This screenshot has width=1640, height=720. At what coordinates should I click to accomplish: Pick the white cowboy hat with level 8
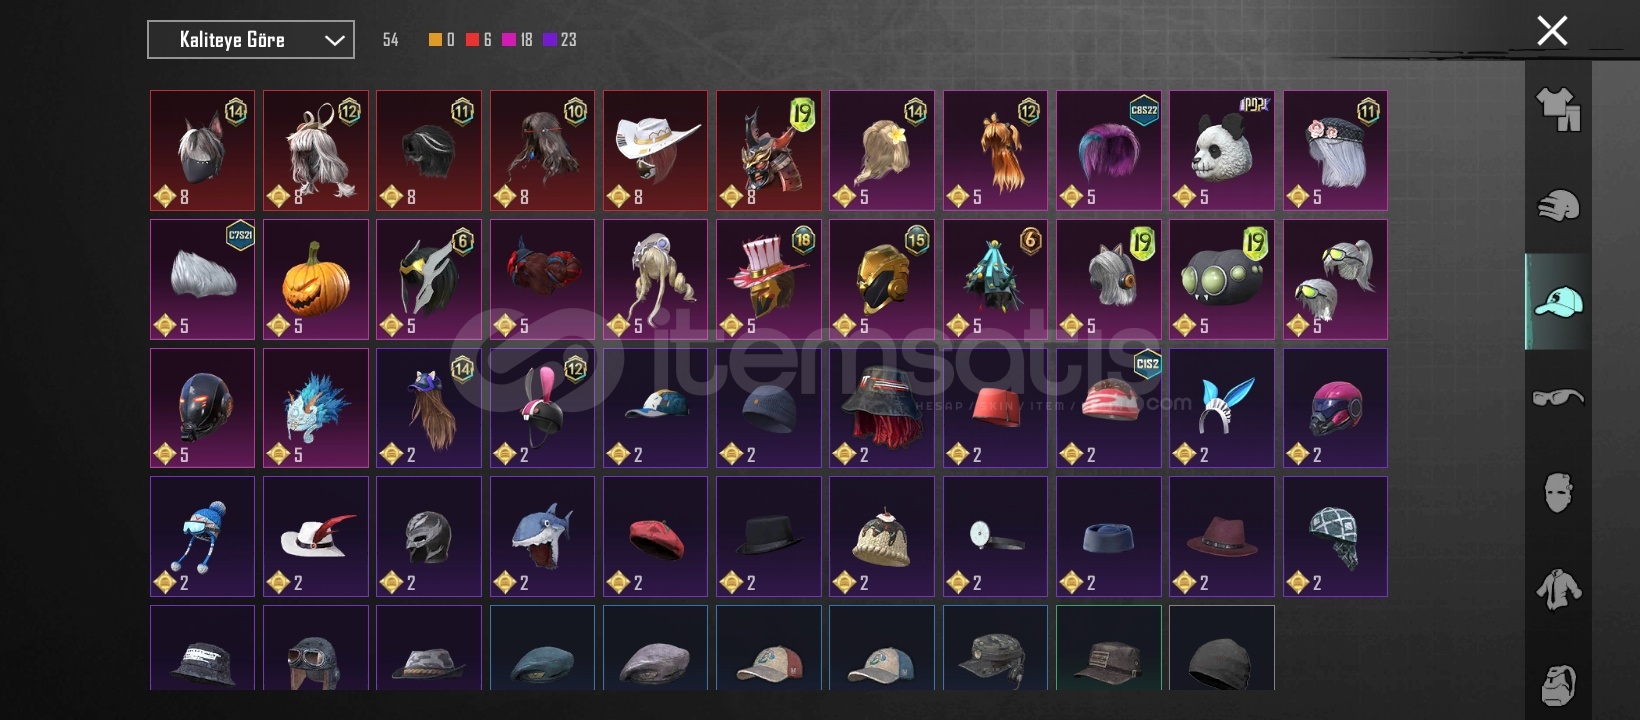[655, 151]
